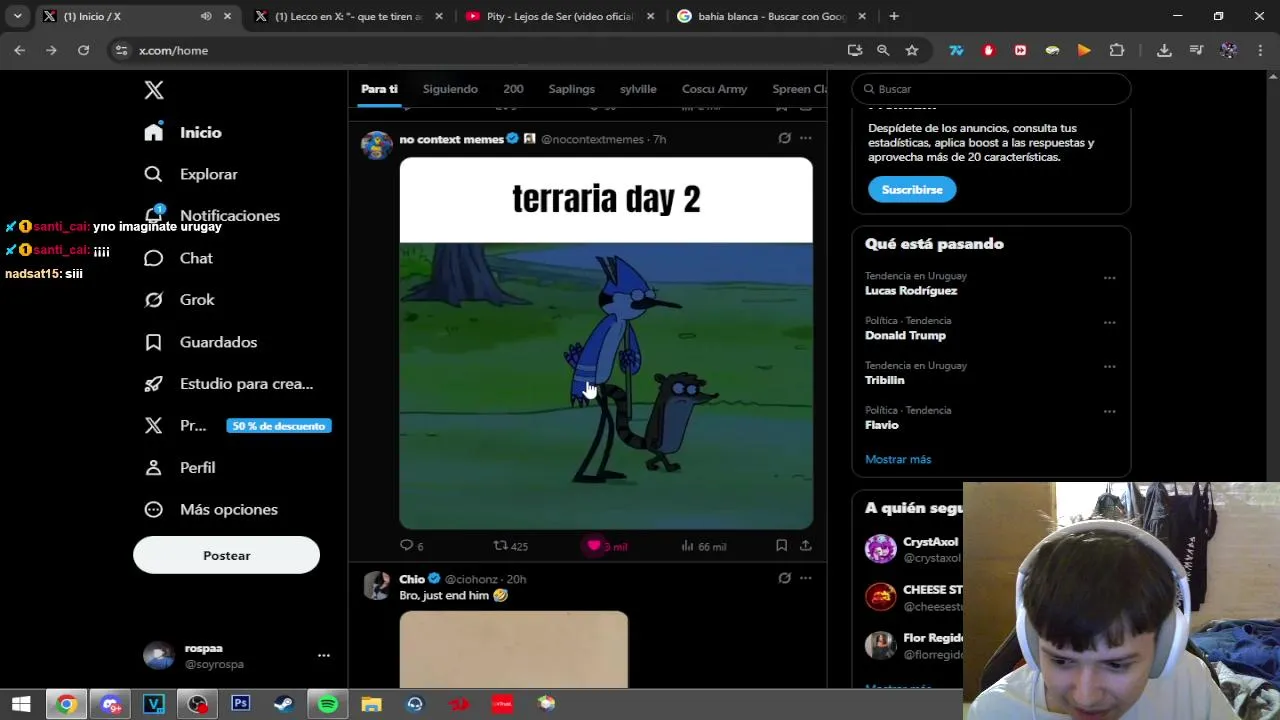The width and height of the screenshot is (1280, 720).
Task: Switch to Lecco en X browser tab
Action: pyautogui.click(x=348, y=16)
